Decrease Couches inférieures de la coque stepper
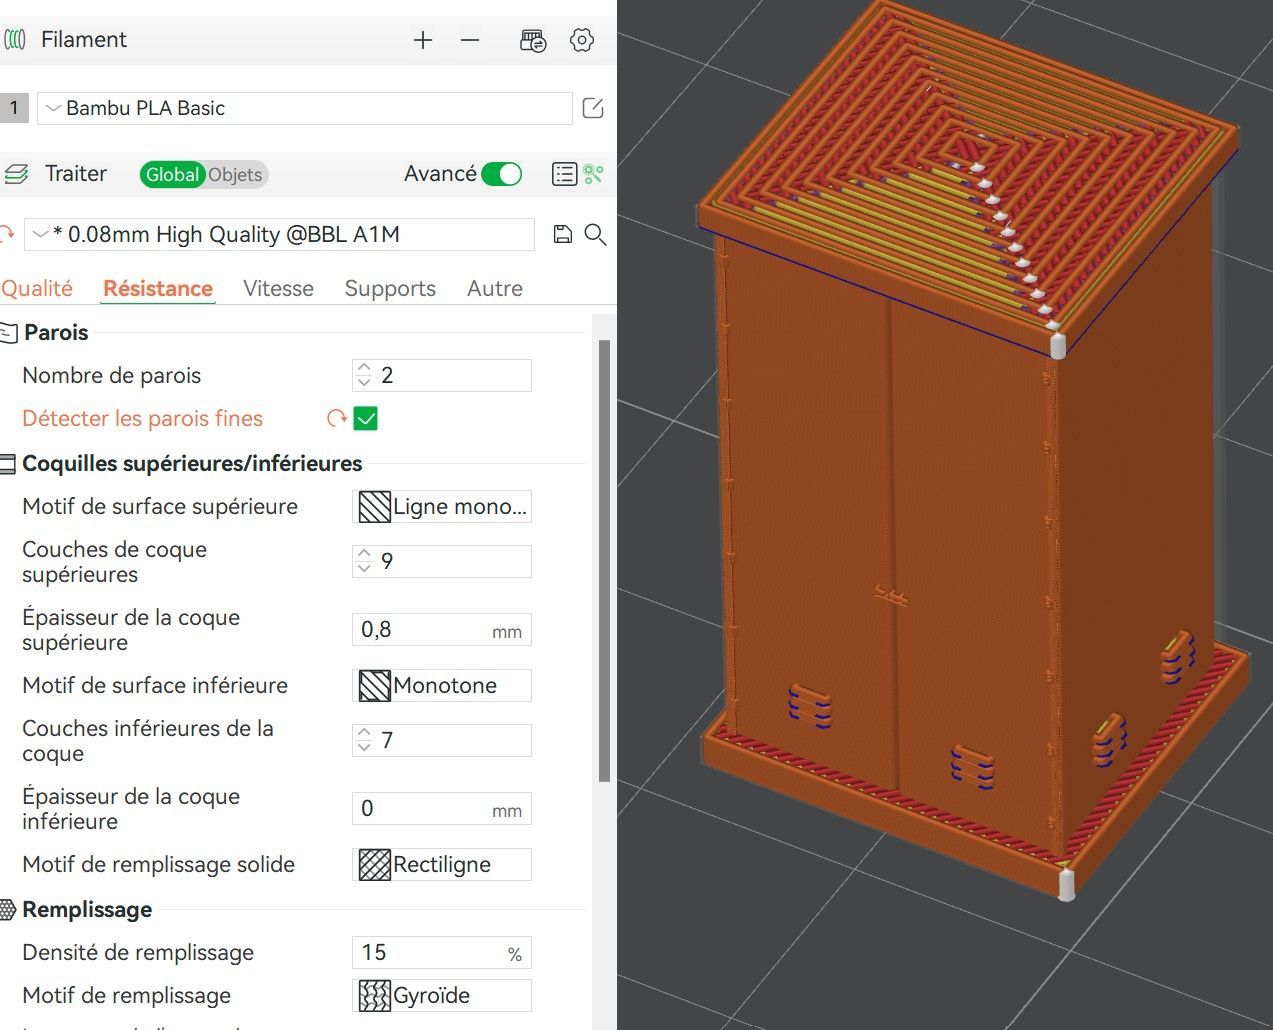Image resolution: width=1273 pixels, height=1030 pixels. click(x=364, y=747)
